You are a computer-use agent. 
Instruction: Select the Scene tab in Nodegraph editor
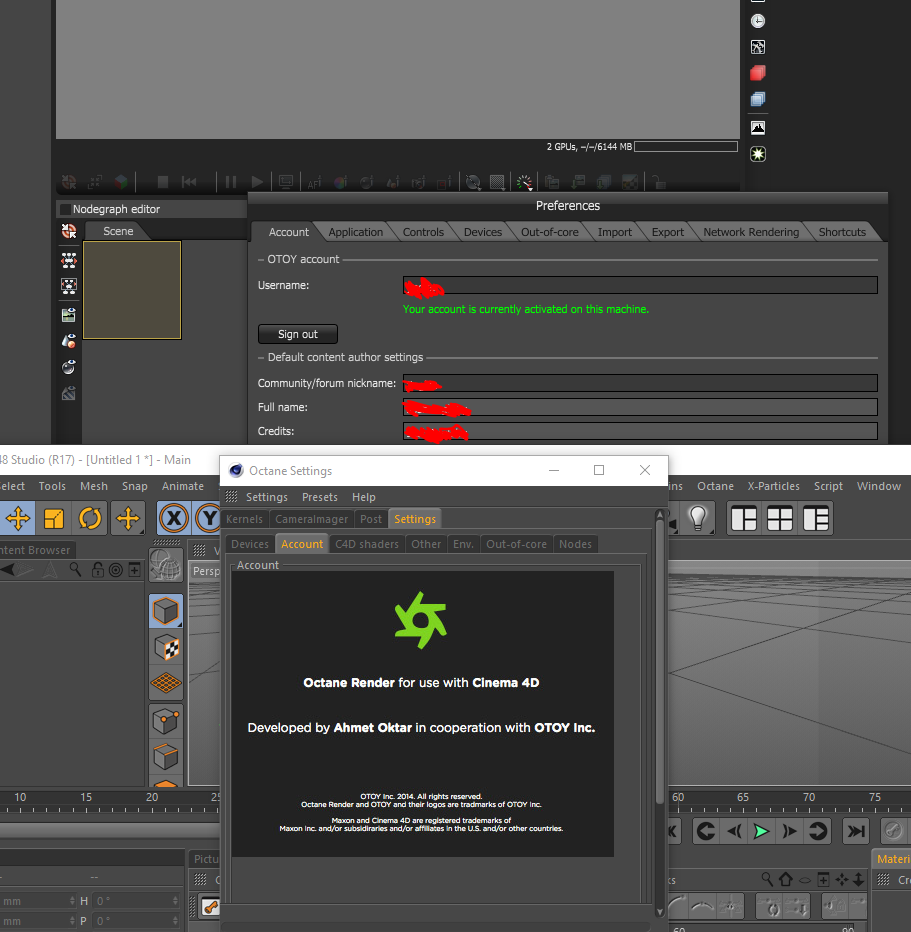[x=118, y=231]
